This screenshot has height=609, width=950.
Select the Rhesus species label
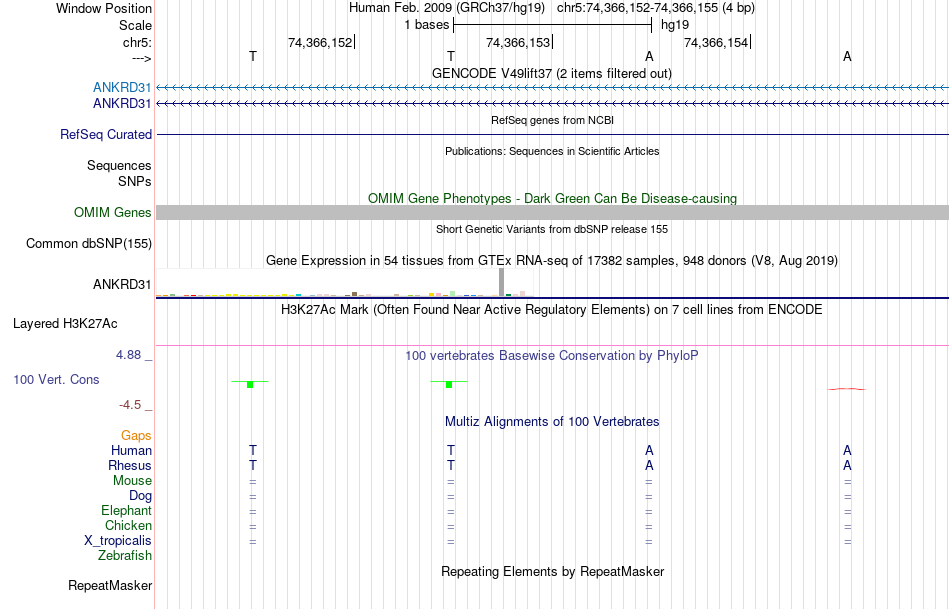click(x=130, y=465)
